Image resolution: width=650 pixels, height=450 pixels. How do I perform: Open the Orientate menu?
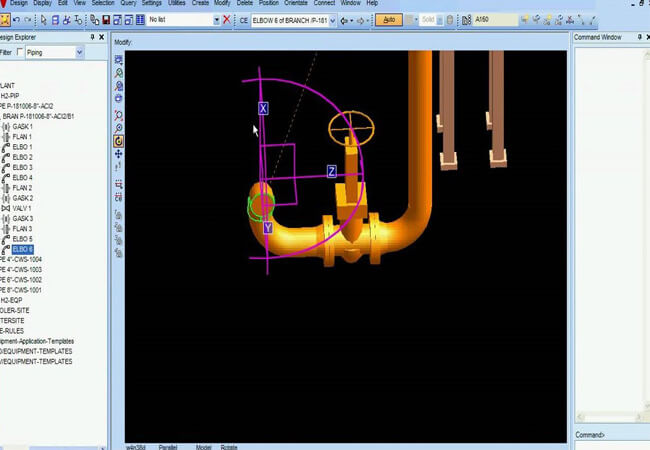(x=296, y=3)
